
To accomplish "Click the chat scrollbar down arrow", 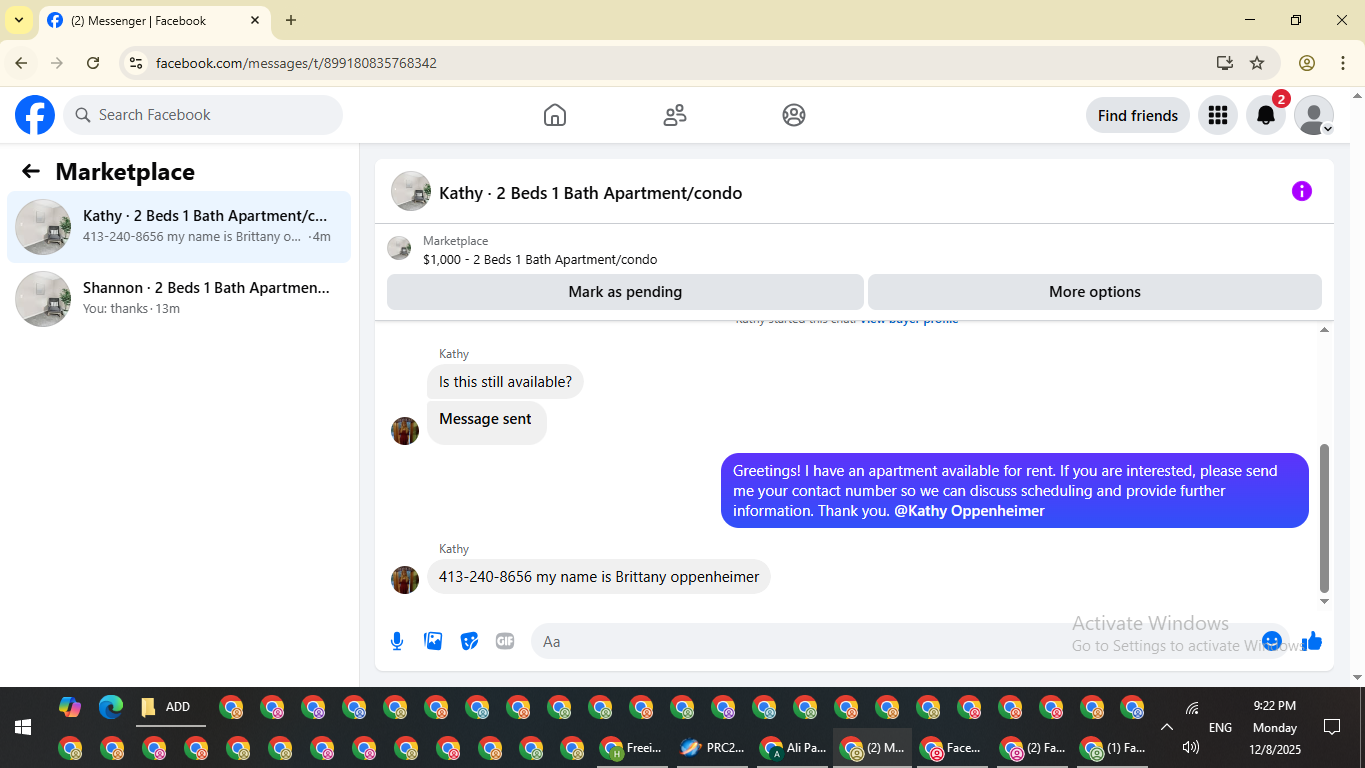I will click(x=1325, y=601).
